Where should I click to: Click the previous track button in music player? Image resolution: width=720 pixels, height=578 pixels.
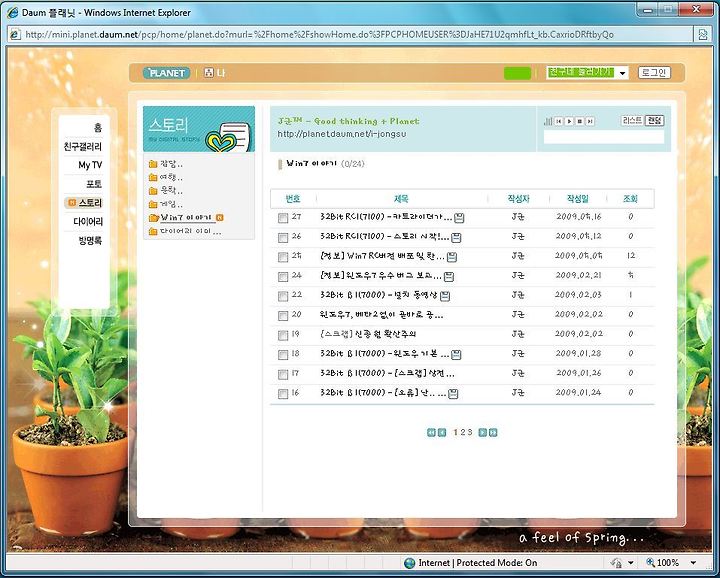pyautogui.click(x=558, y=121)
